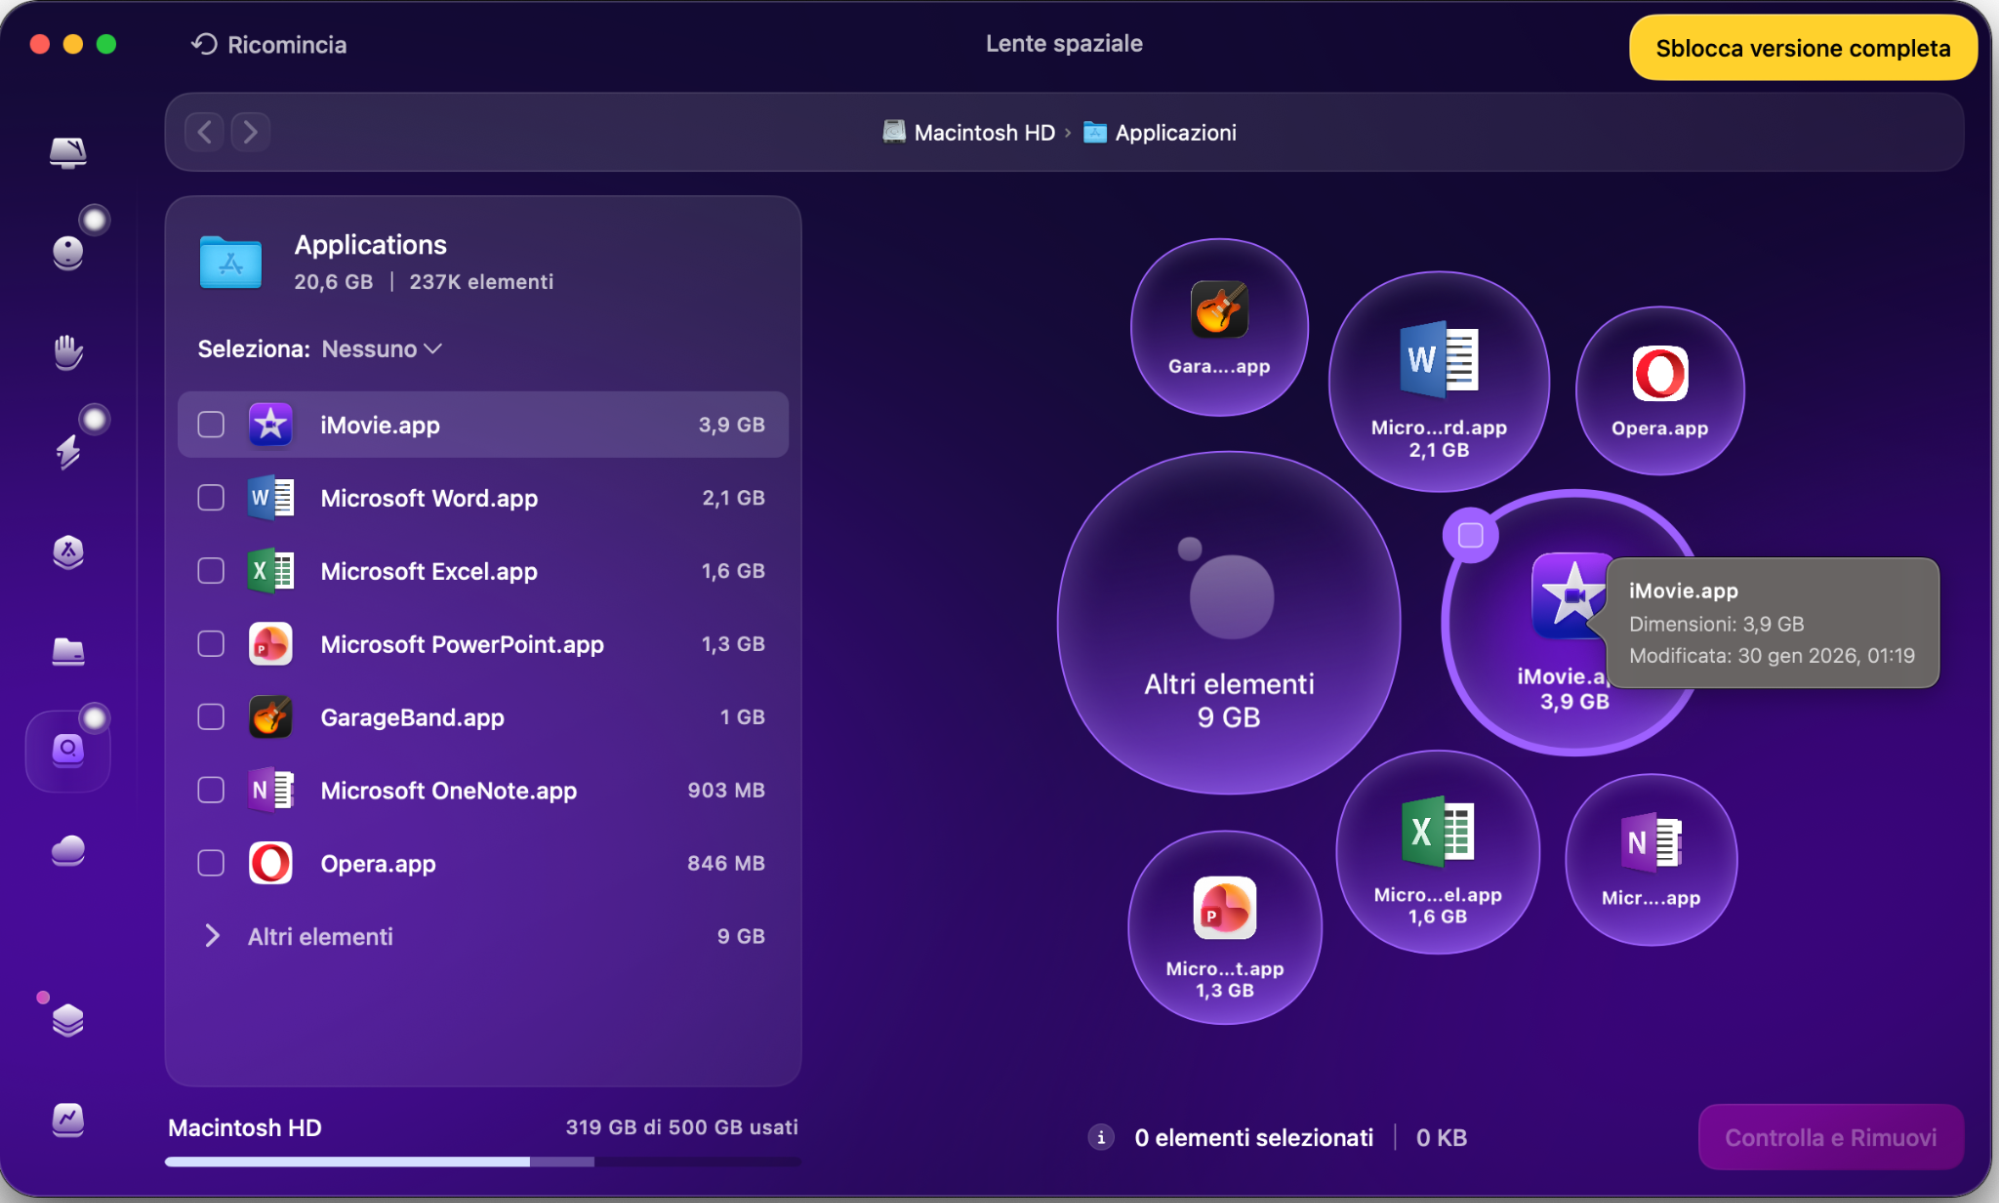The image size is (1999, 1203).
Task: Click the info icon beside selected elements count
Action: (x=1101, y=1137)
